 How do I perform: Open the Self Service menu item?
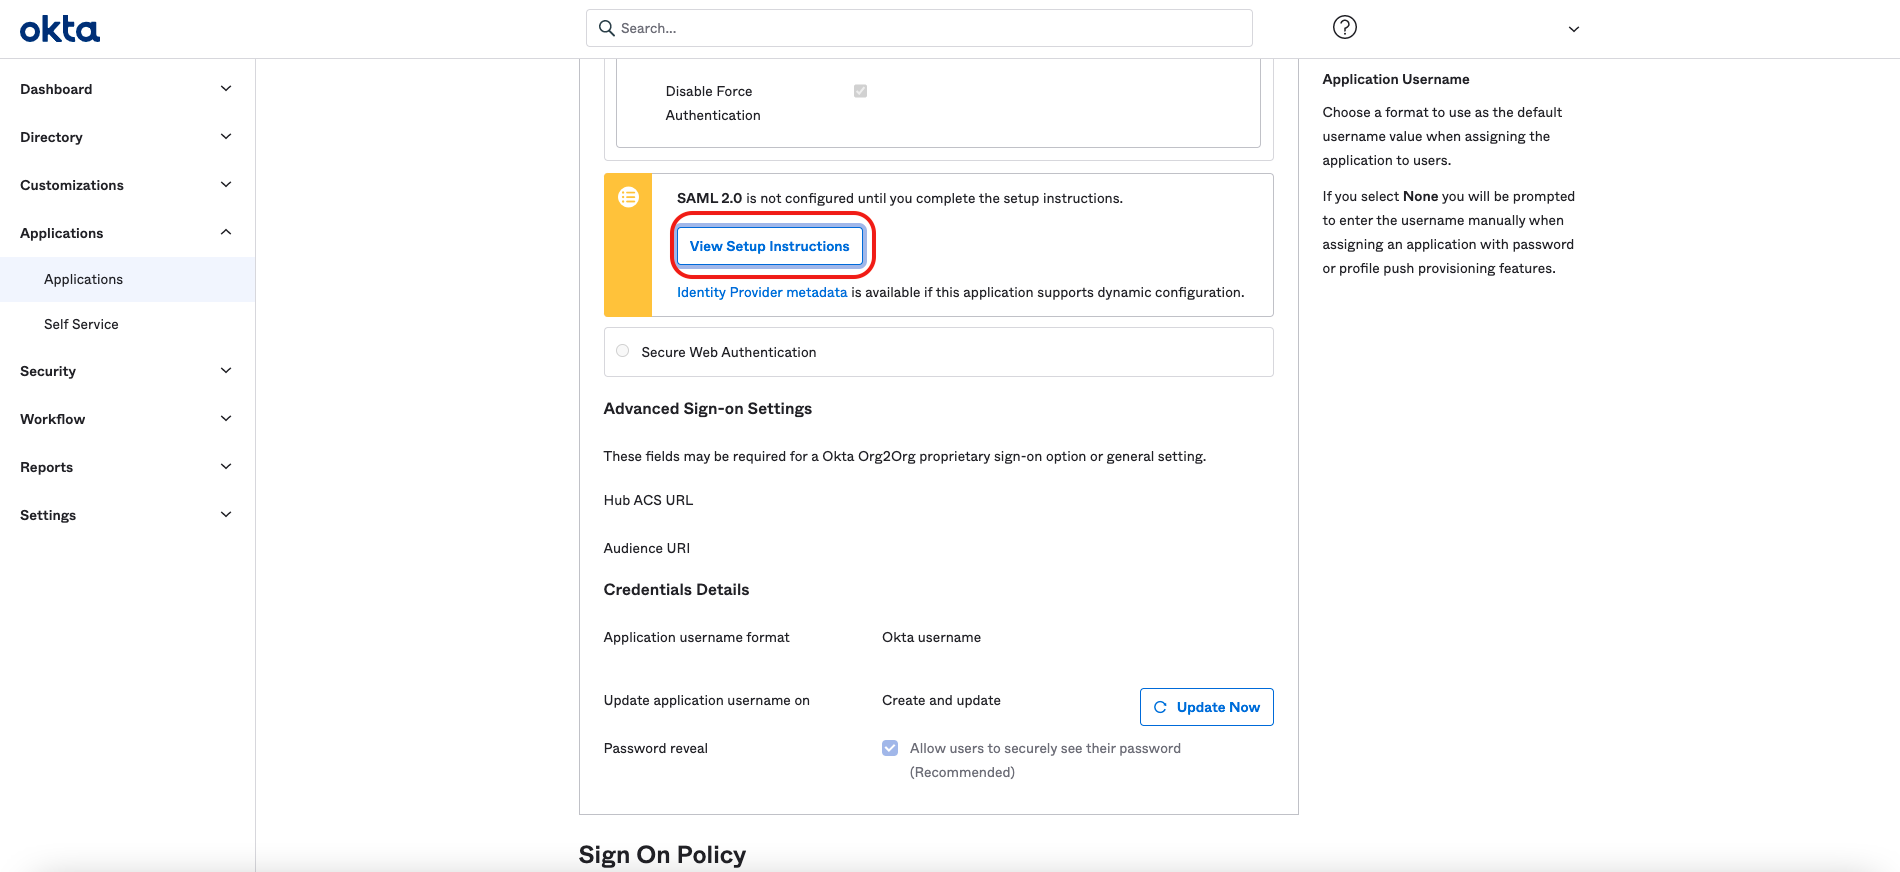[x=81, y=324]
